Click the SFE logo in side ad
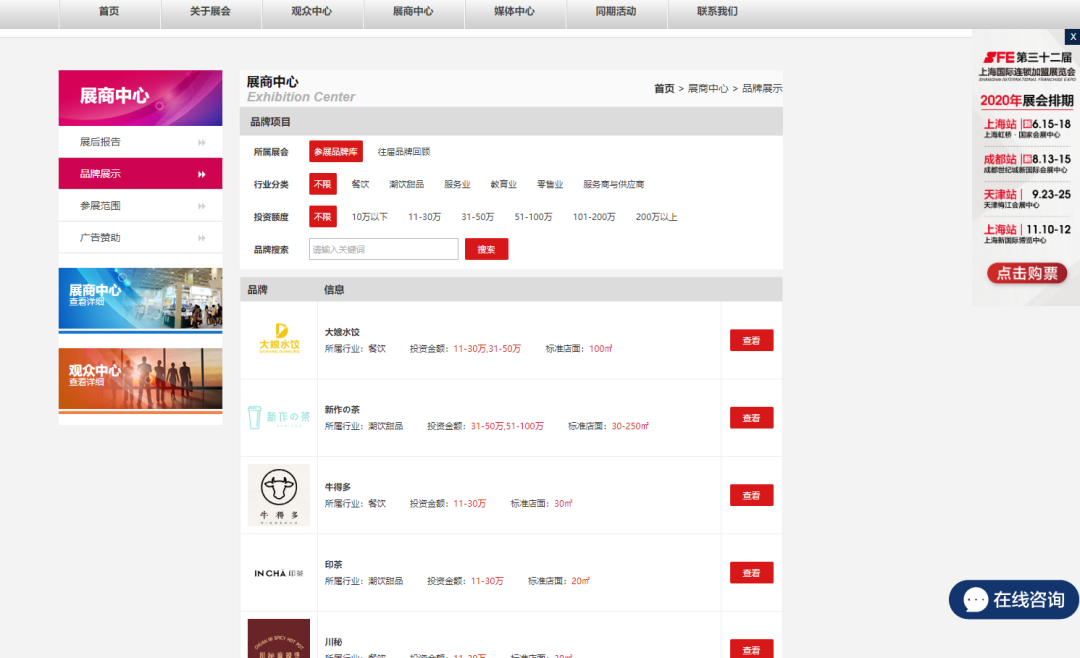 tap(999, 57)
